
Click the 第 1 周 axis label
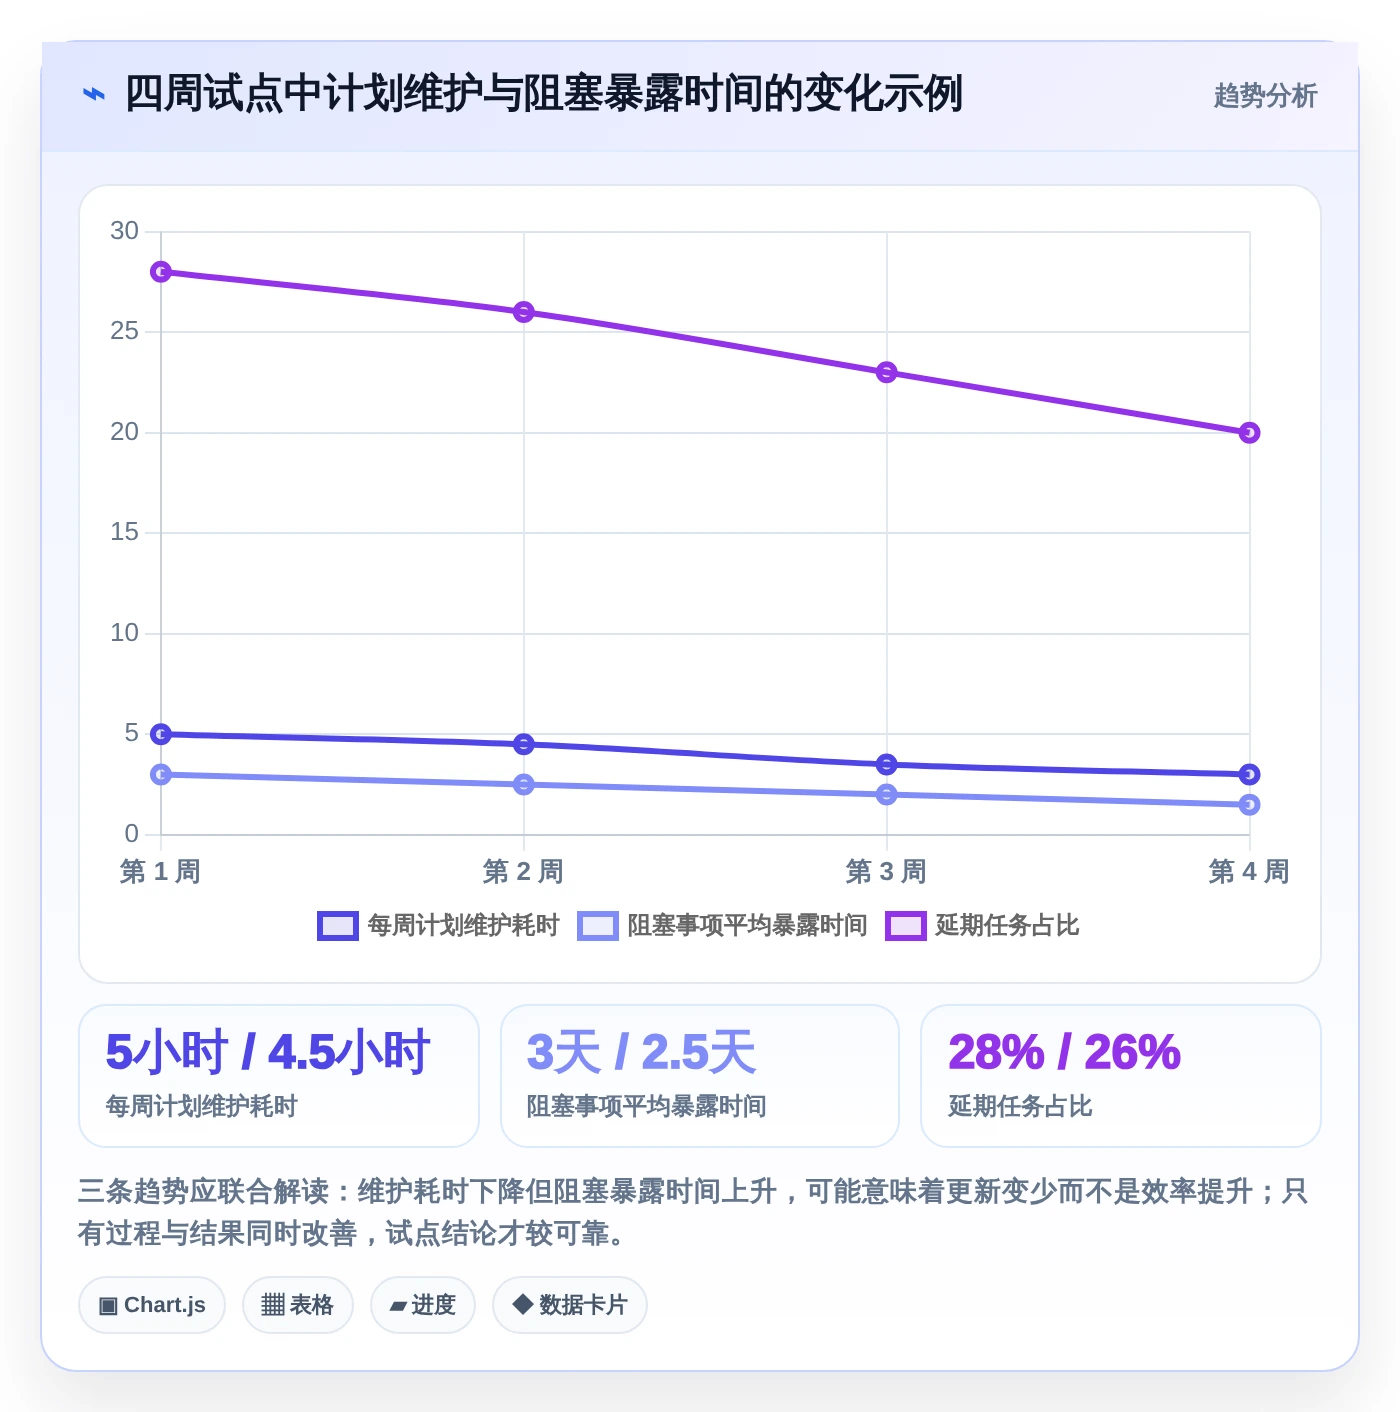[x=161, y=871]
